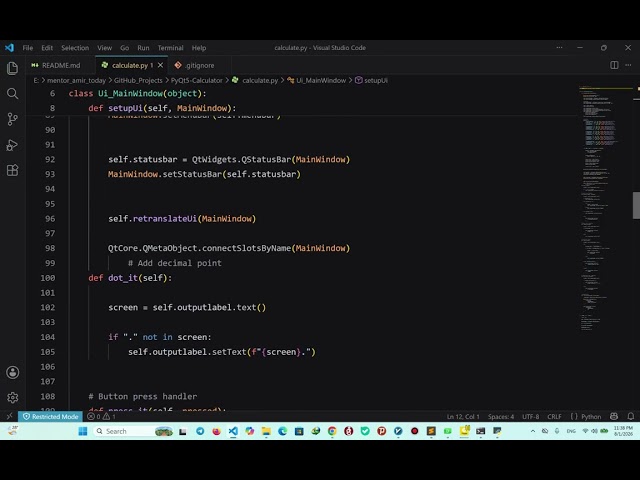The width and height of the screenshot is (640, 480).
Task: Open the Terminal menu
Action: click(x=171, y=48)
